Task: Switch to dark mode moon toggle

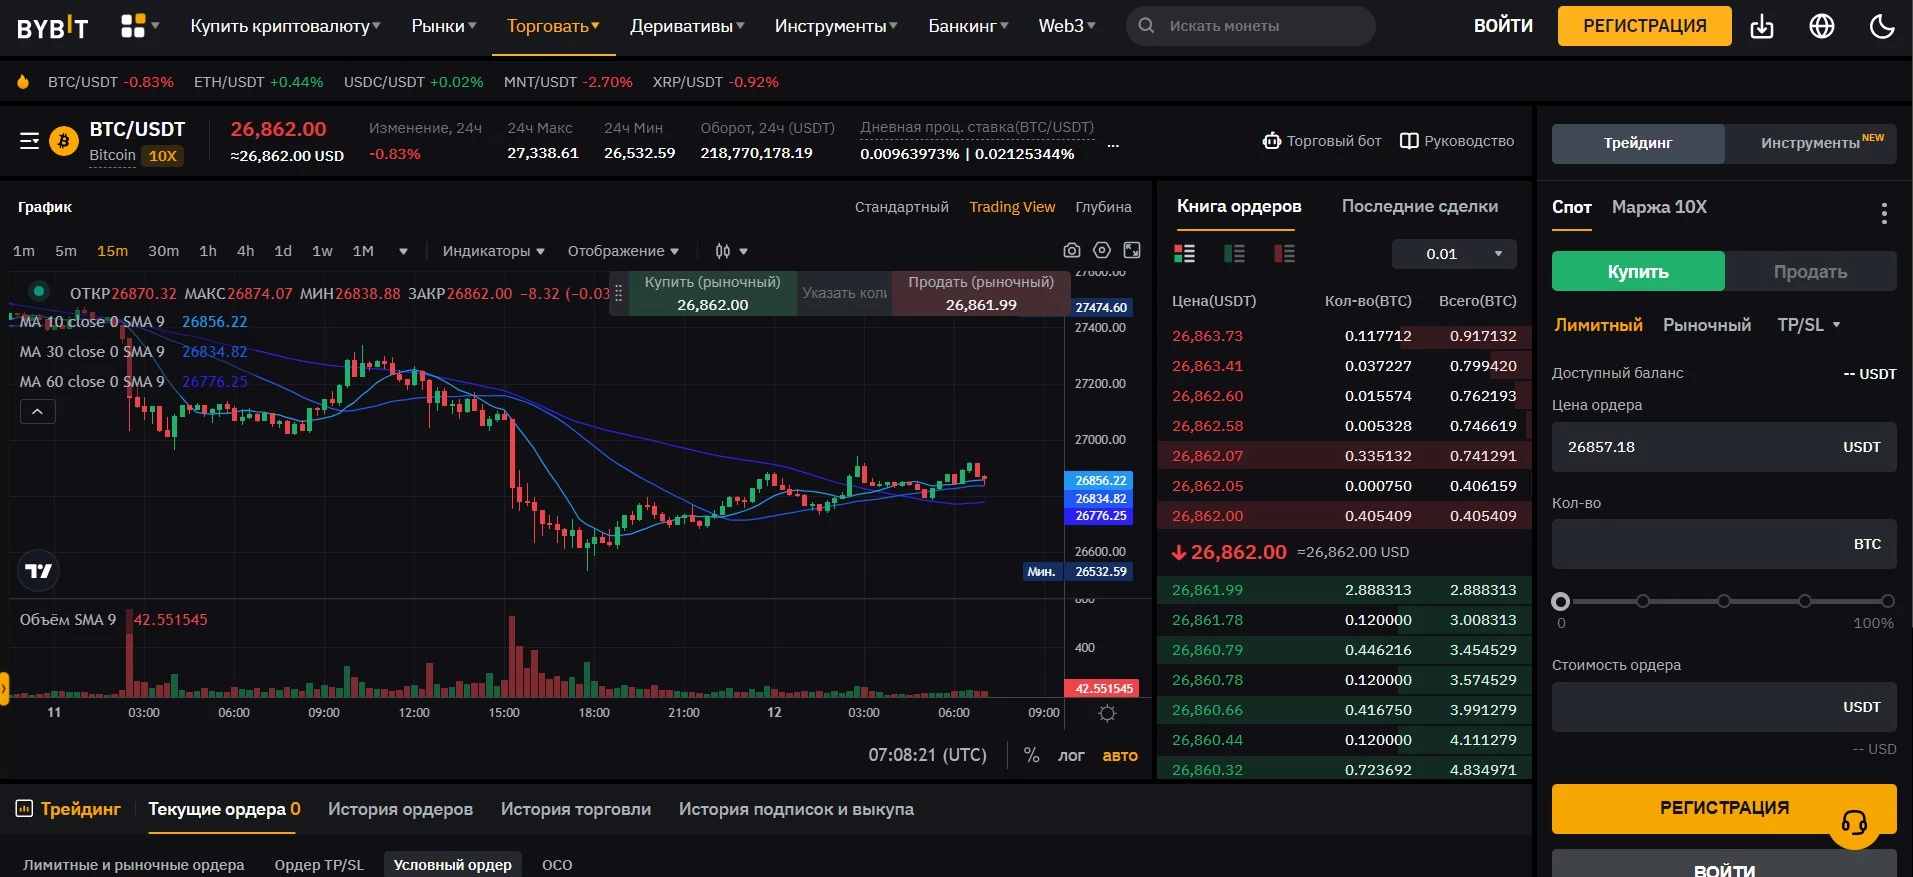Action: [x=1881, y=27]
